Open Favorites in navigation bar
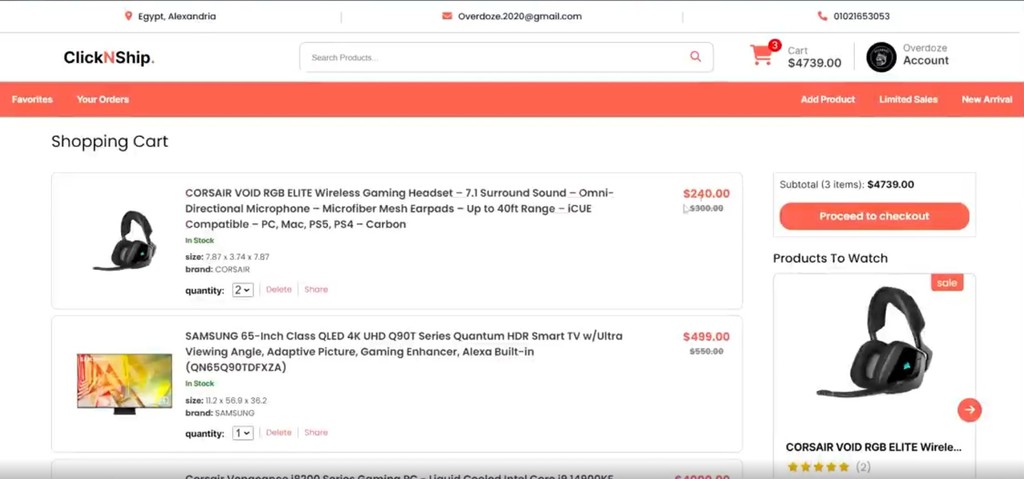The image size is (1024, 479). pos(32,99)
